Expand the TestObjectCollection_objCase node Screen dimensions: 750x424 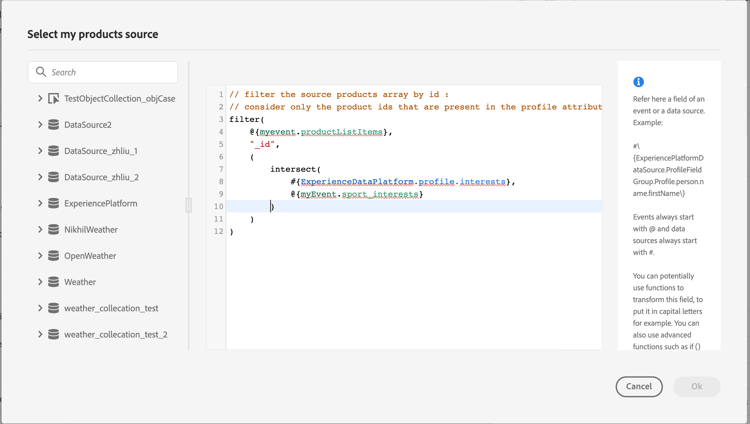pyautogui.click(x=40, y=99)
